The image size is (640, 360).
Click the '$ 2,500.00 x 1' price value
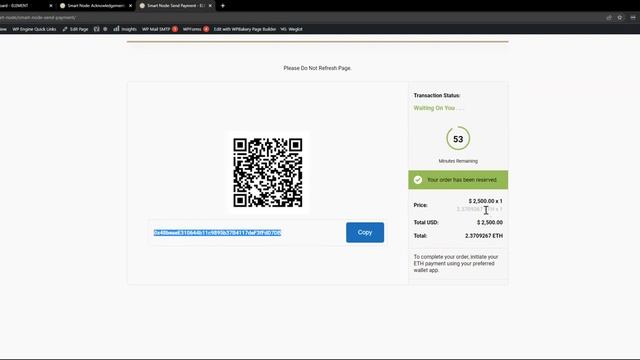click(485, 201)
